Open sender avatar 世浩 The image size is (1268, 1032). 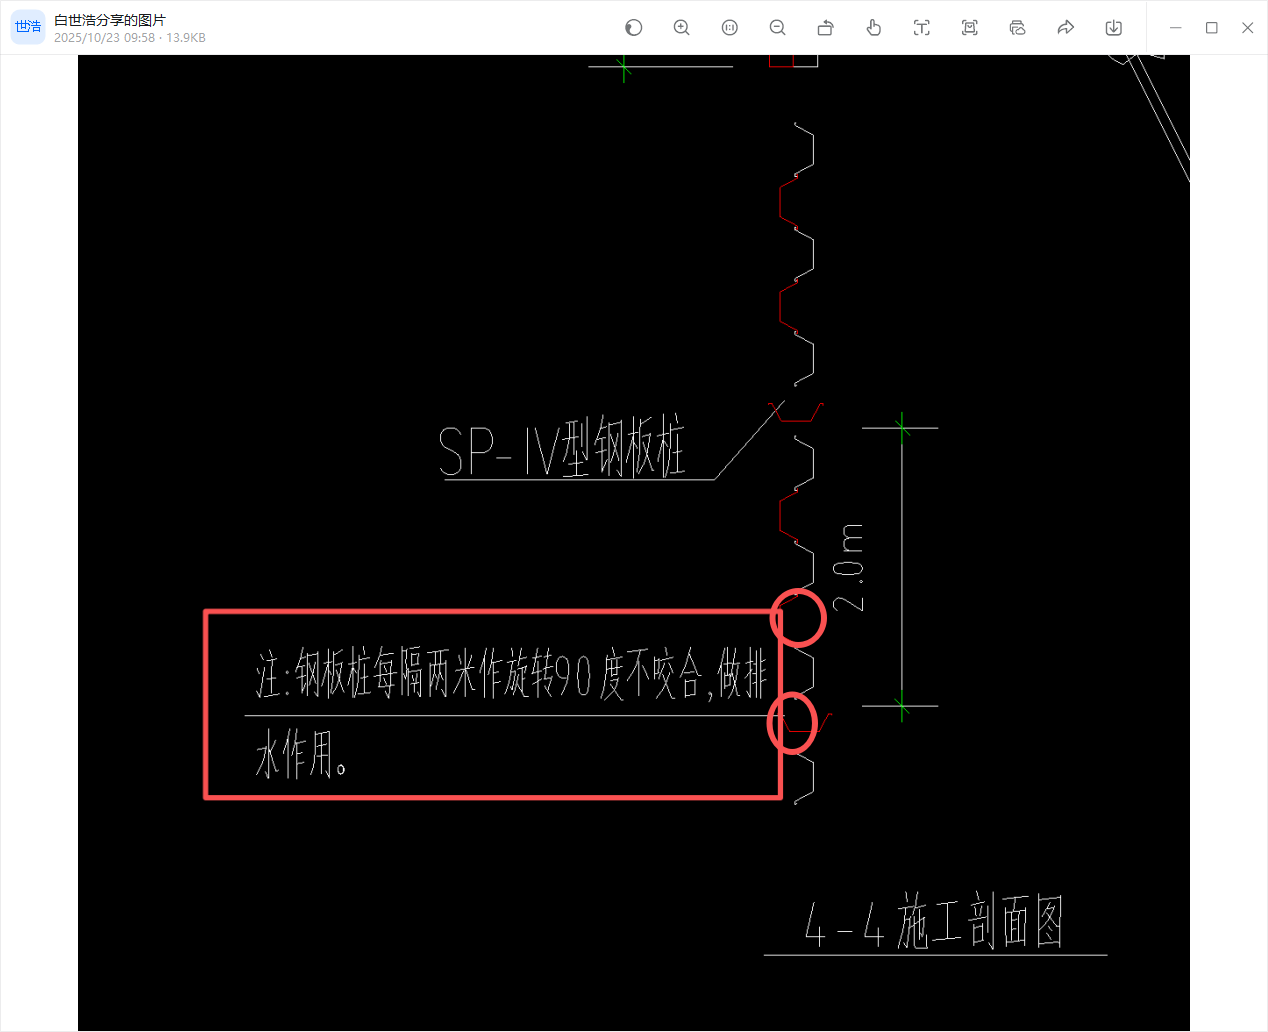pyautogui.click(x=27, y=26)
